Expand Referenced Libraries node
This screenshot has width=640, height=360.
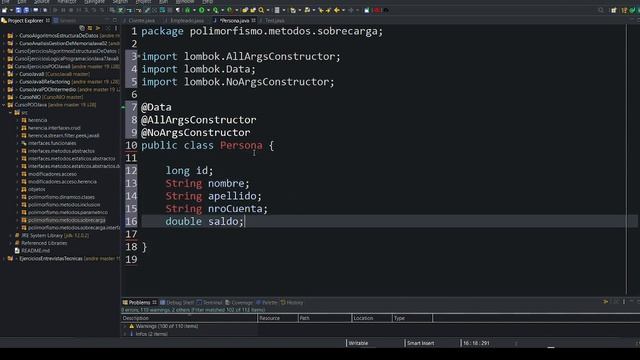pos(11,243)
